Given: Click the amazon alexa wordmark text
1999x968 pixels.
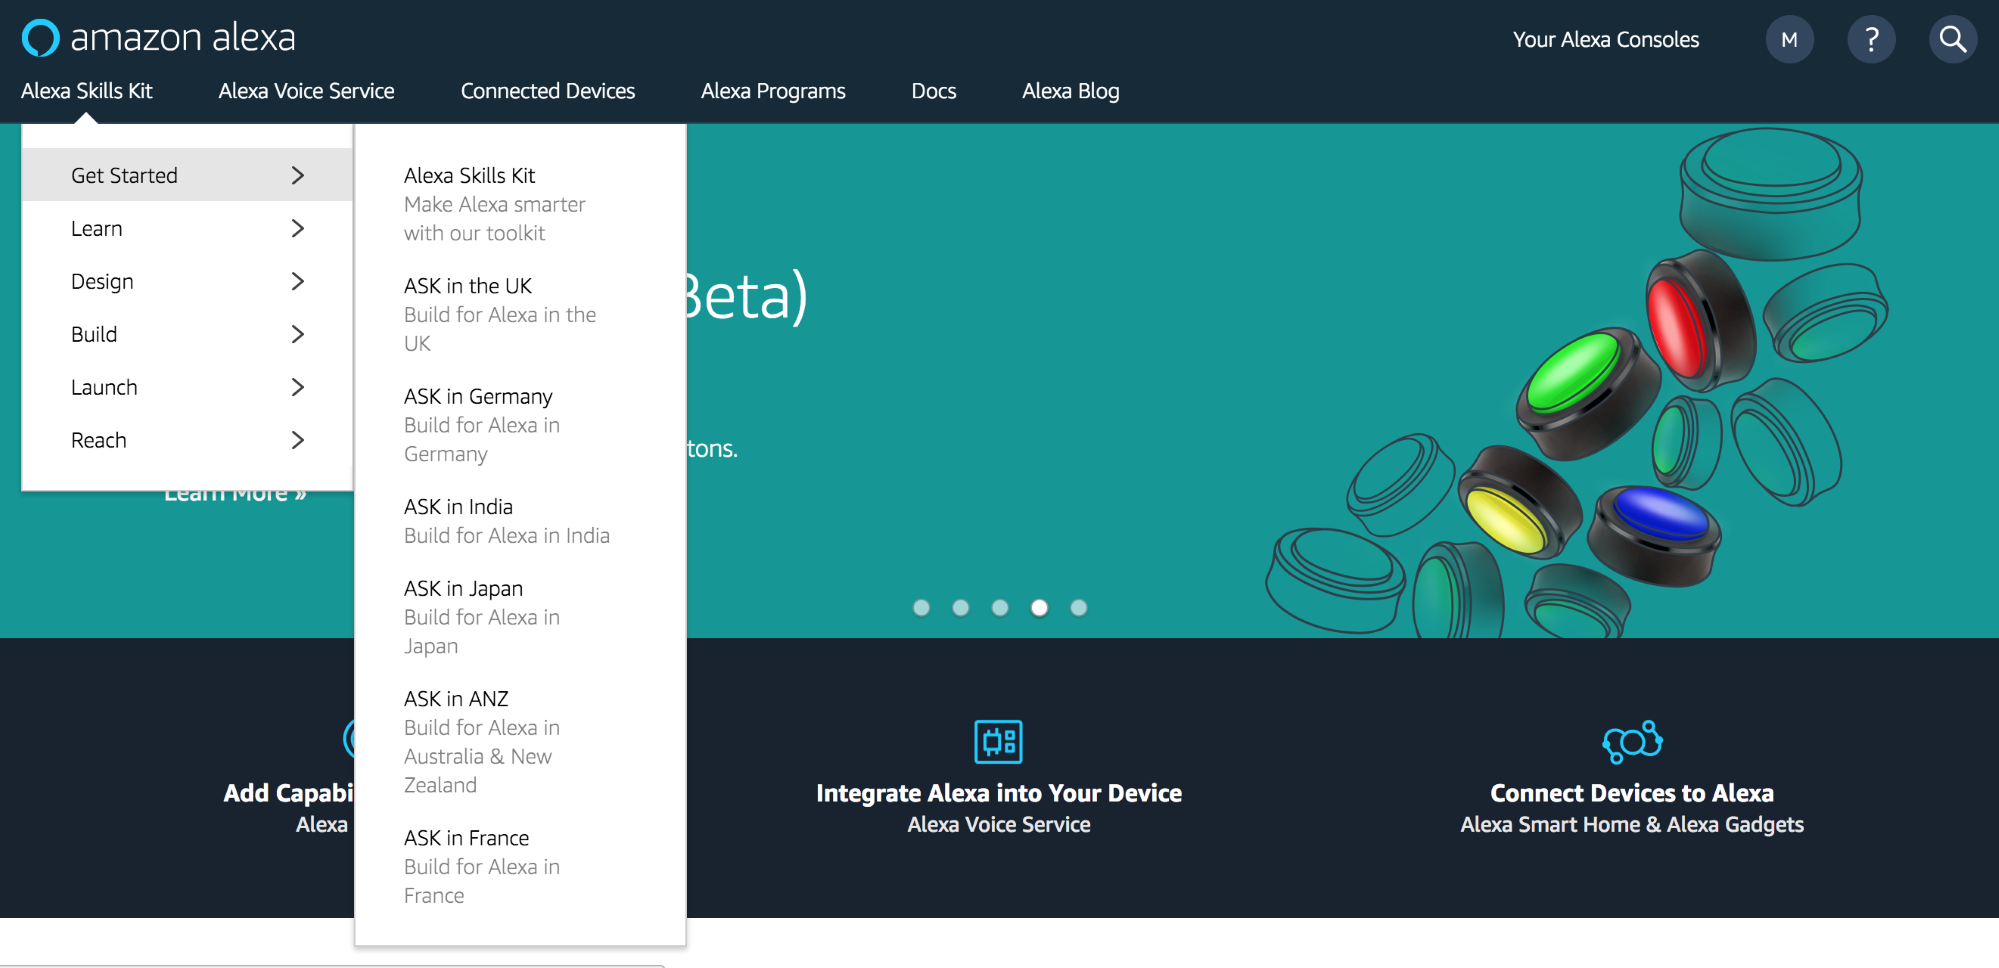Looking at the screenshot, I should [x=183, y=38].
